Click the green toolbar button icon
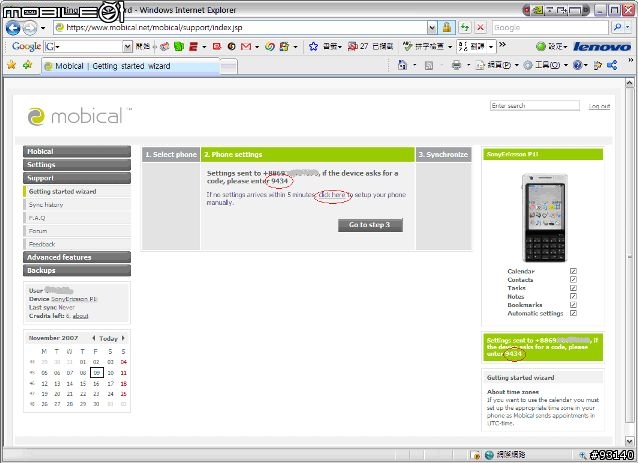The image size is (638, 463). [179, 46]
